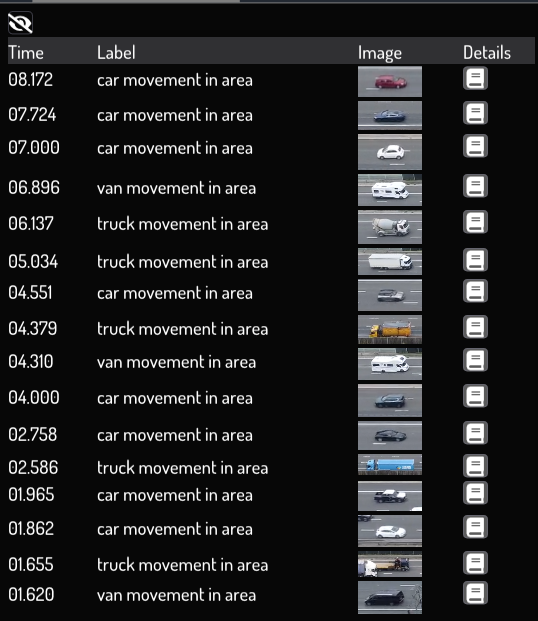Screen dimensions: 538x621
Task: Click the Image column header
Action: pyautogui.click(x=380, y=53)
